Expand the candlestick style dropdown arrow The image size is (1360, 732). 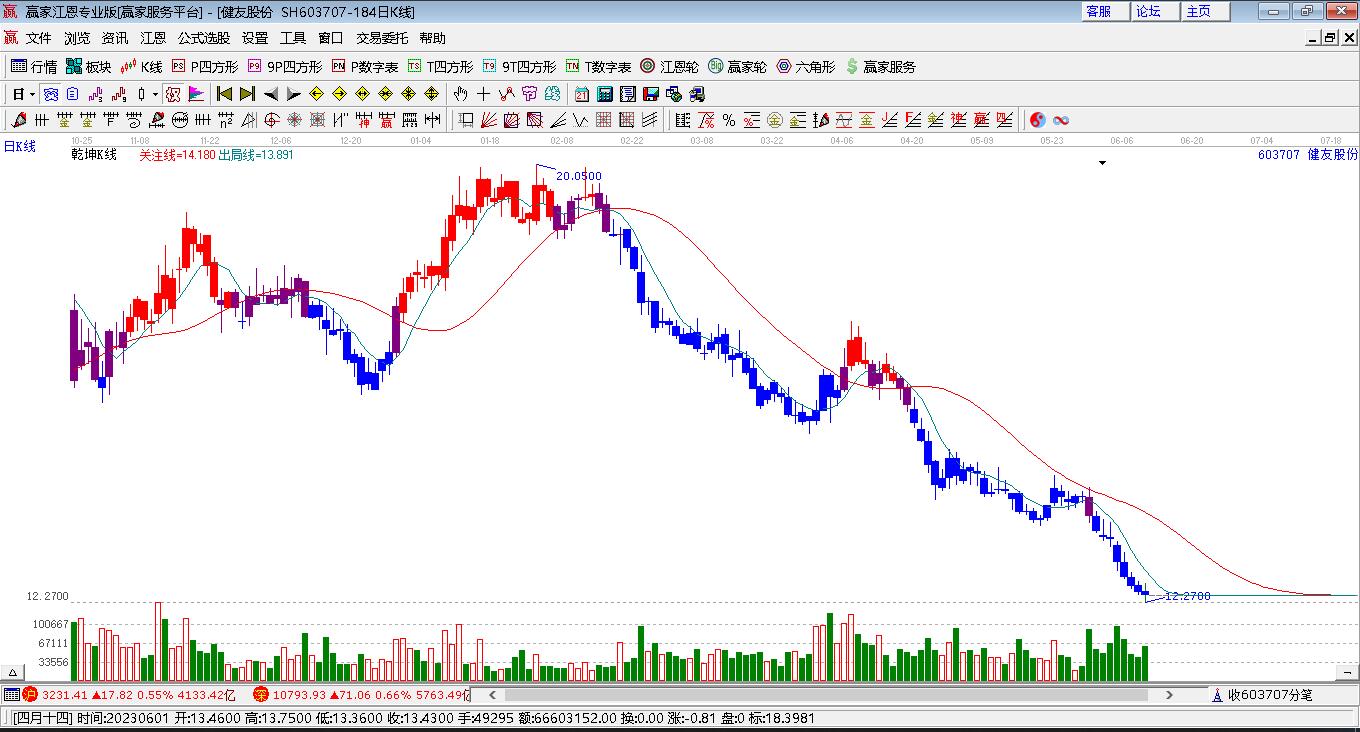[x=155, y=94]
